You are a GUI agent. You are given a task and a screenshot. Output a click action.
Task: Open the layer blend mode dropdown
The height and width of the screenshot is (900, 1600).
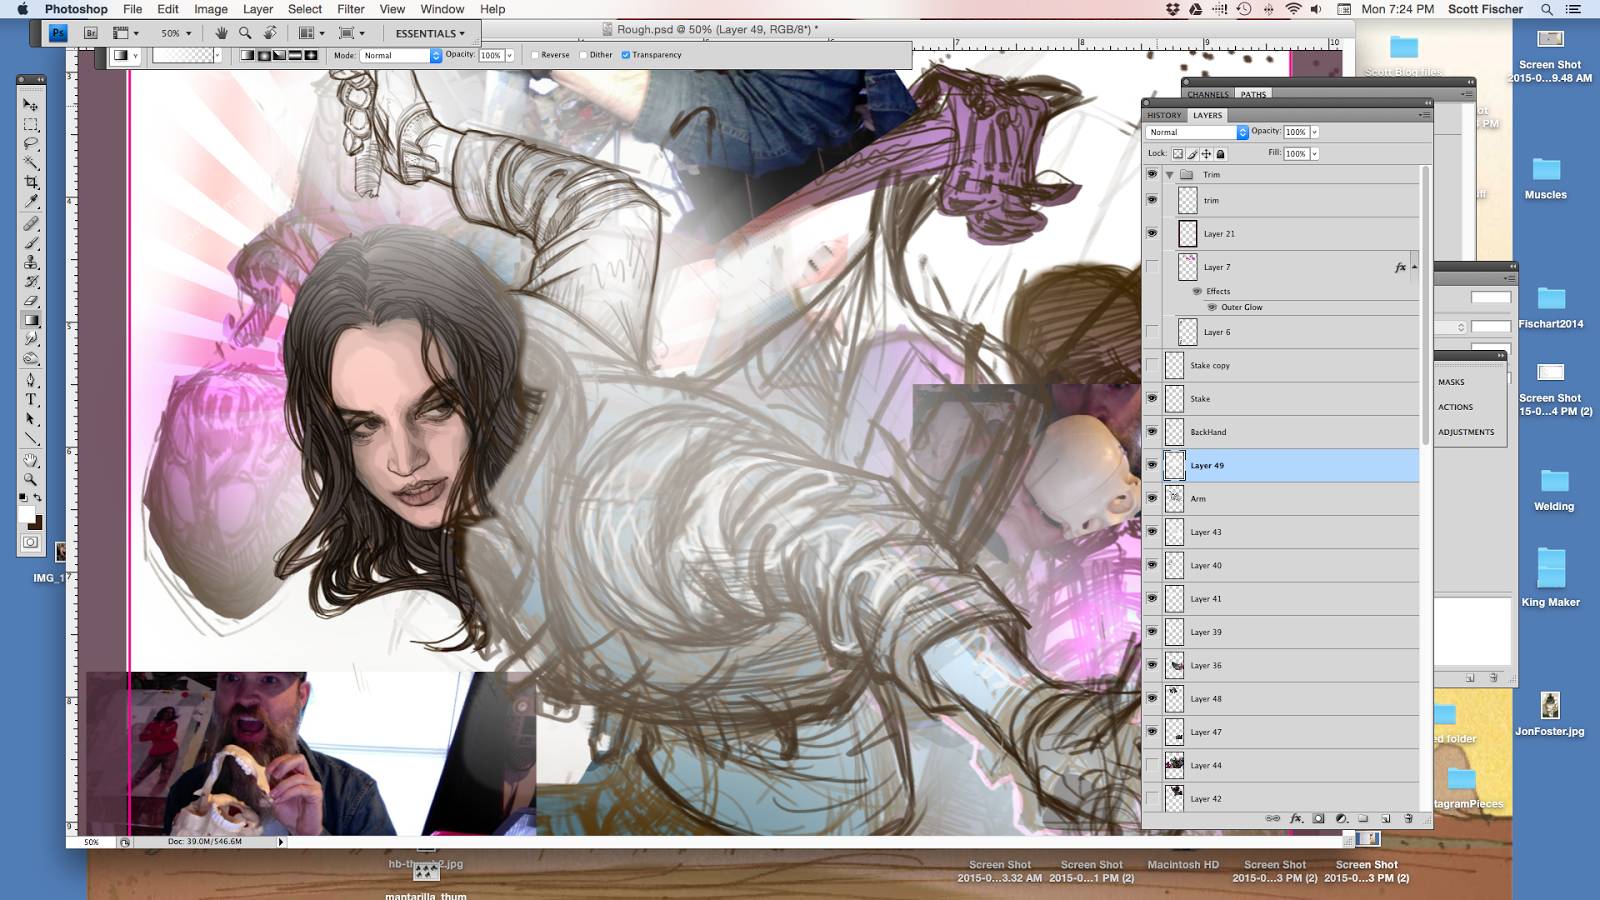tap(1196, 132)
